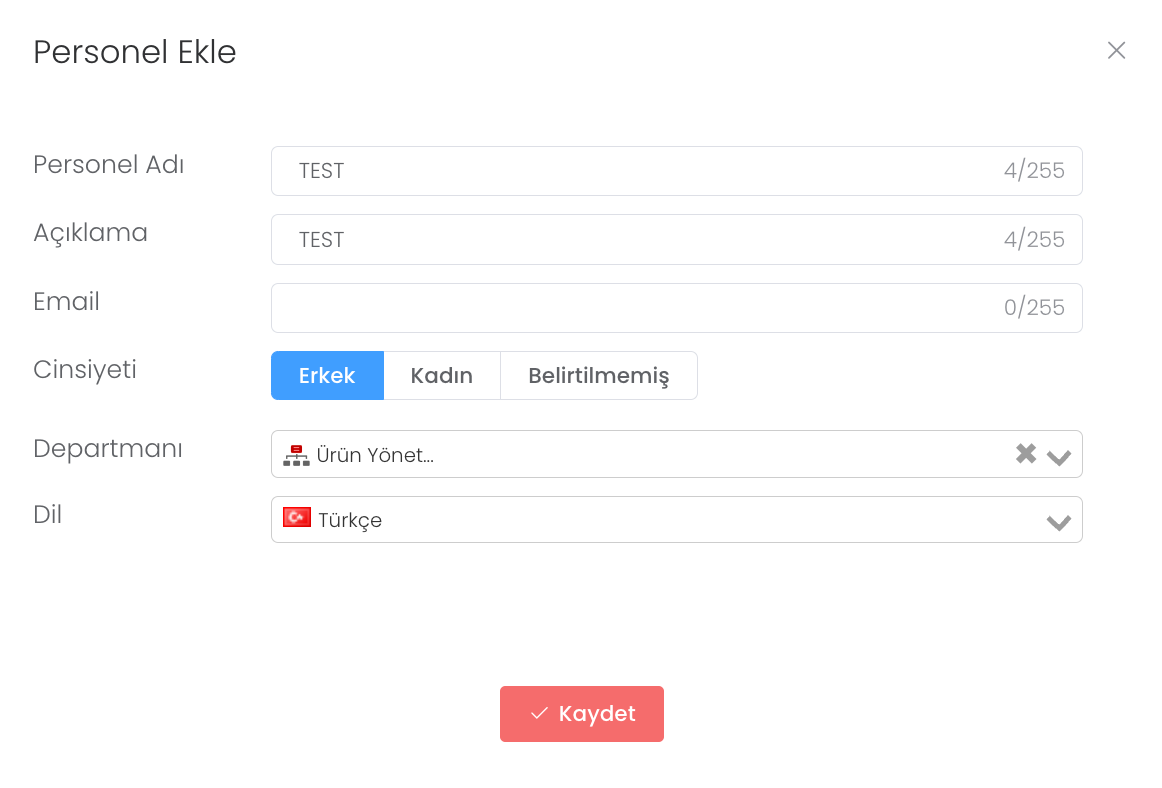The height and width of the screenshot is (788, 1162).
Task: Click the Cinsiyeti label
Action: [x=85, y=370]
